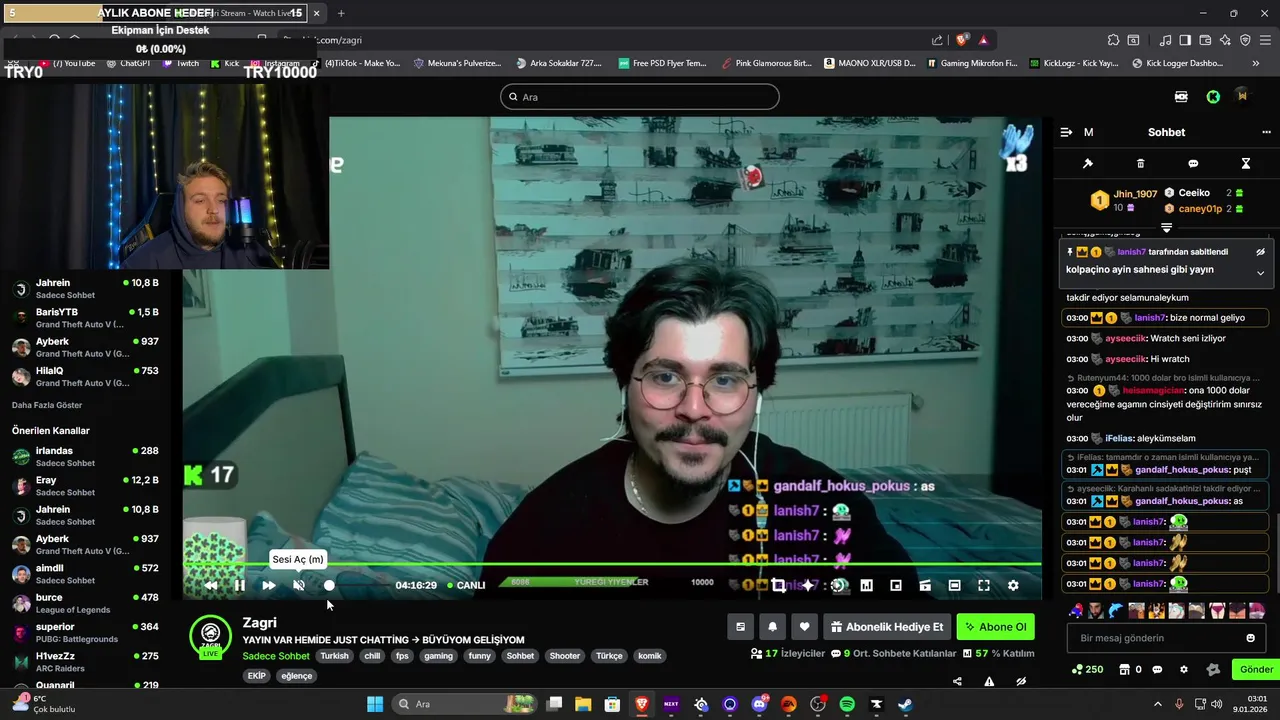Select the Turkish tag

pyautogui.click(x=334, y=656)
